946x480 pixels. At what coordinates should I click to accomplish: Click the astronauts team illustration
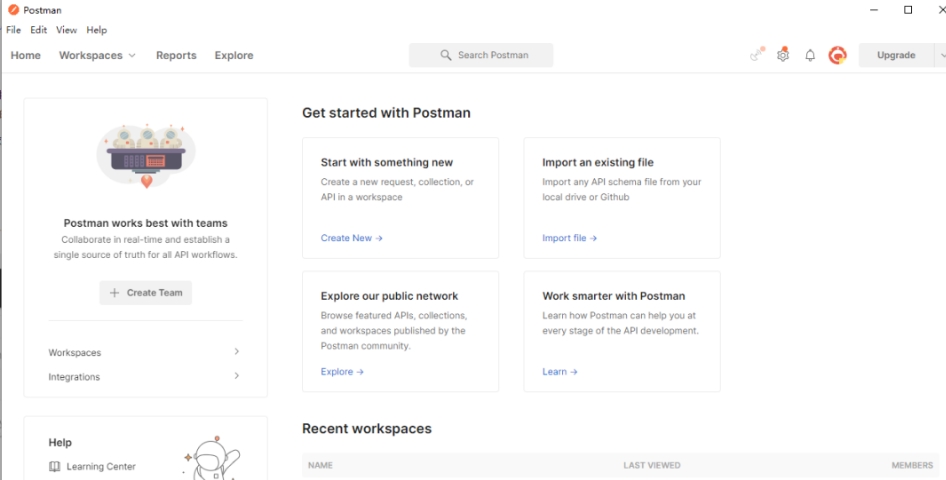pos(146,156)
